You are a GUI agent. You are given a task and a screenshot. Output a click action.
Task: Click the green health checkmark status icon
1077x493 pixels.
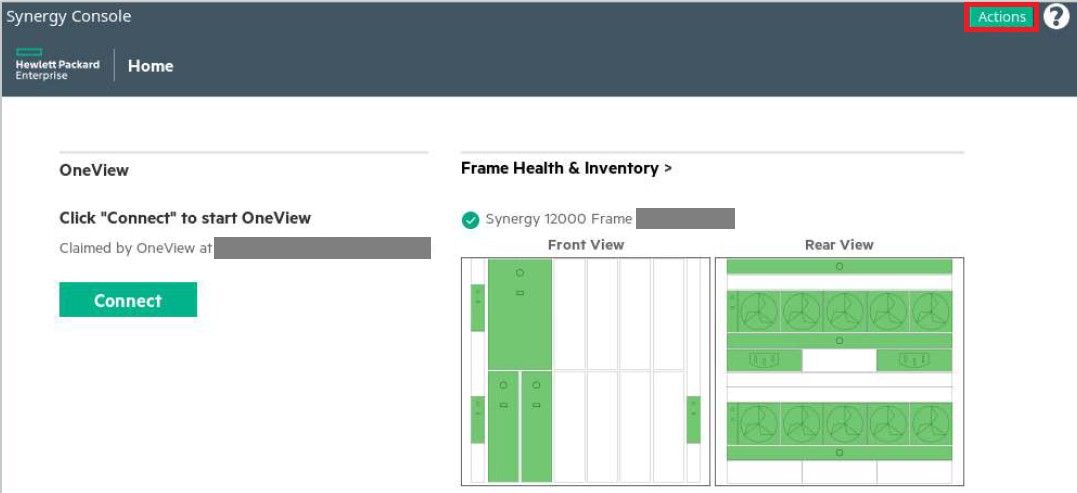pyautogui.click(x=471, y=220)
